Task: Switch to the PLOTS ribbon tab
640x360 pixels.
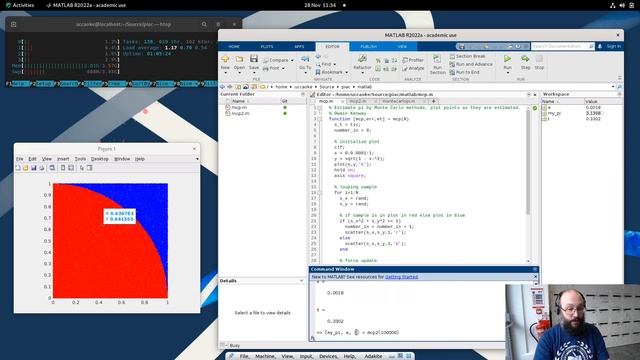Action: [x=267, y=47]
